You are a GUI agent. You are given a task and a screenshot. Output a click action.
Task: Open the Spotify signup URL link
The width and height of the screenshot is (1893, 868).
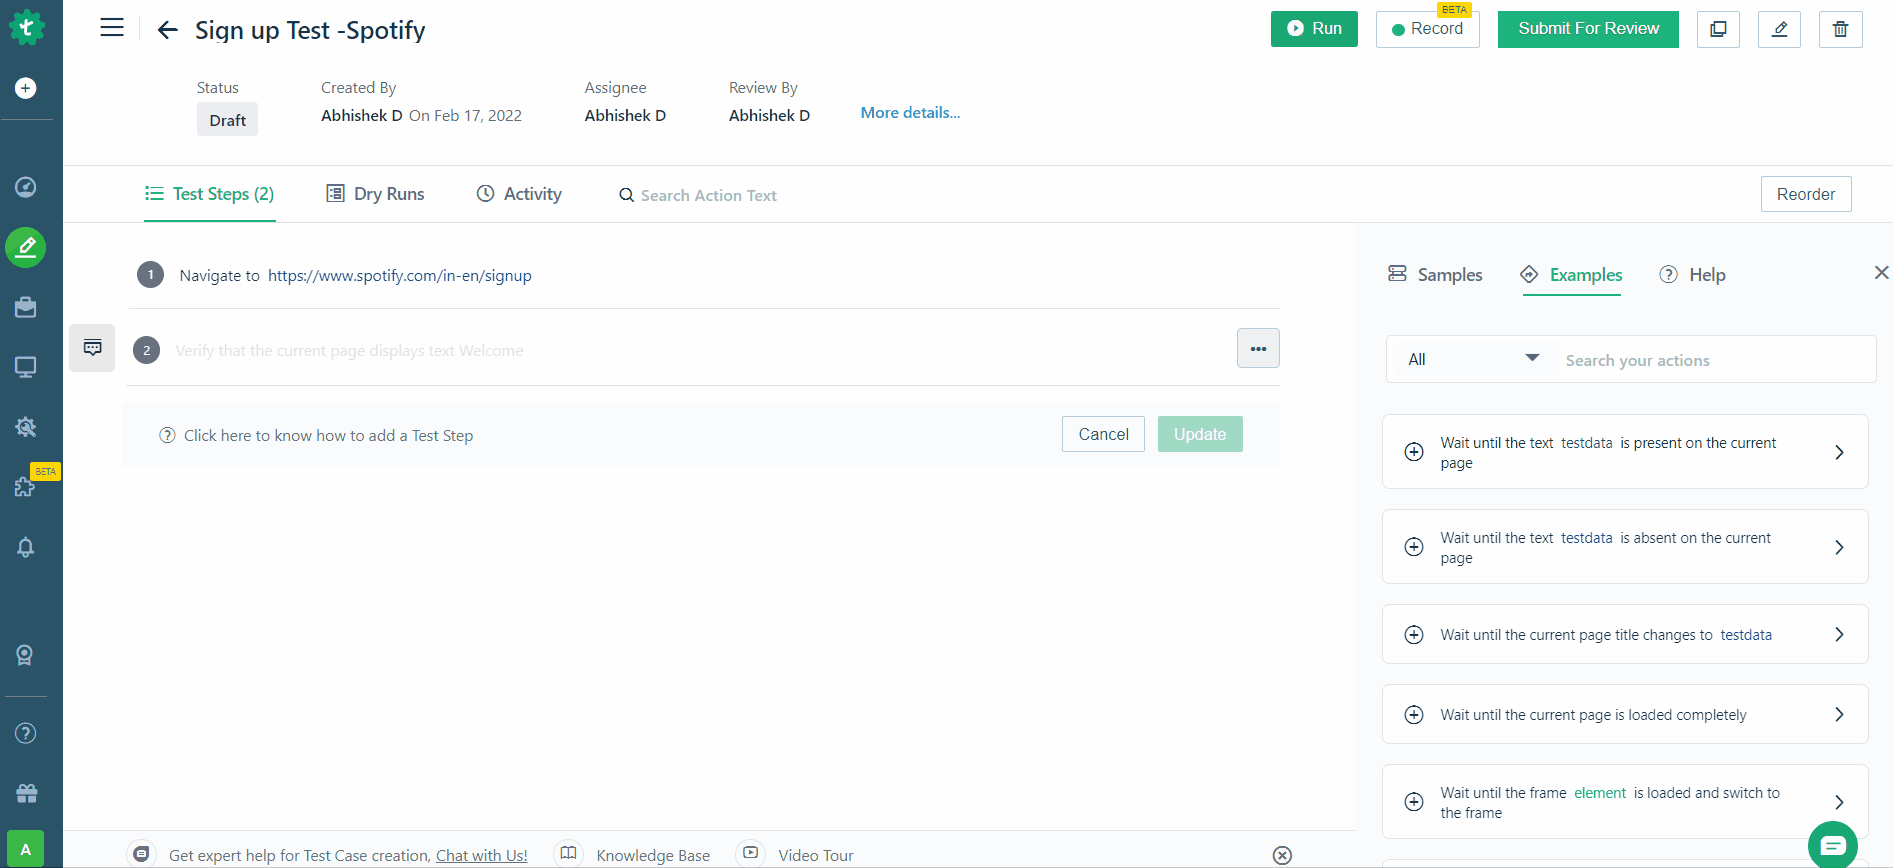[400, 276]
